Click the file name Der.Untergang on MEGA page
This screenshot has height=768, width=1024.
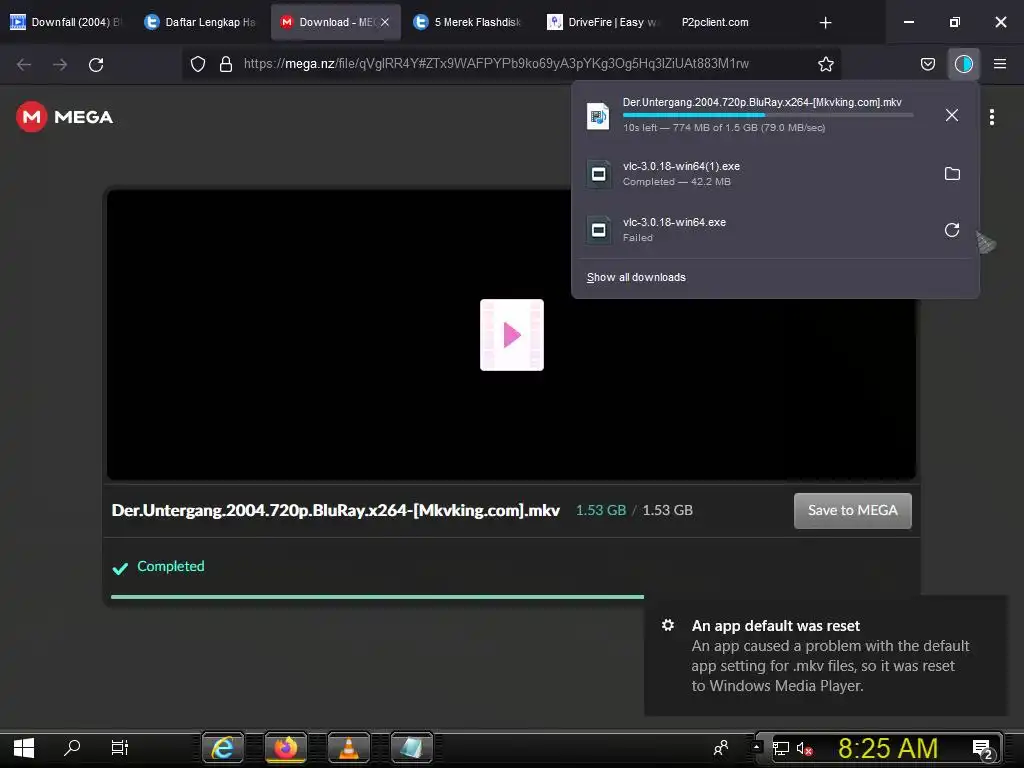pos(336,511)
